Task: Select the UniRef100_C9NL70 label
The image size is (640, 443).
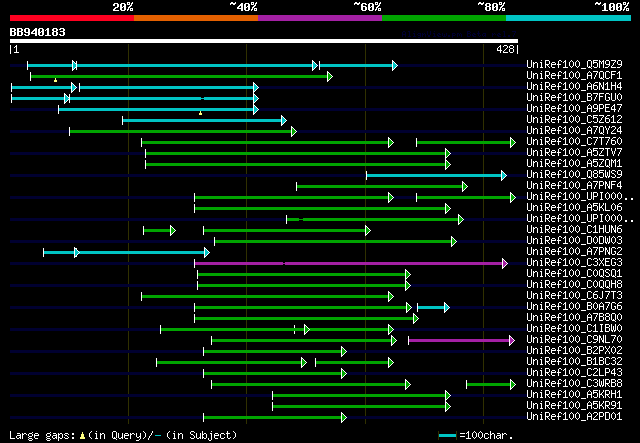Action: pos(574,340)
